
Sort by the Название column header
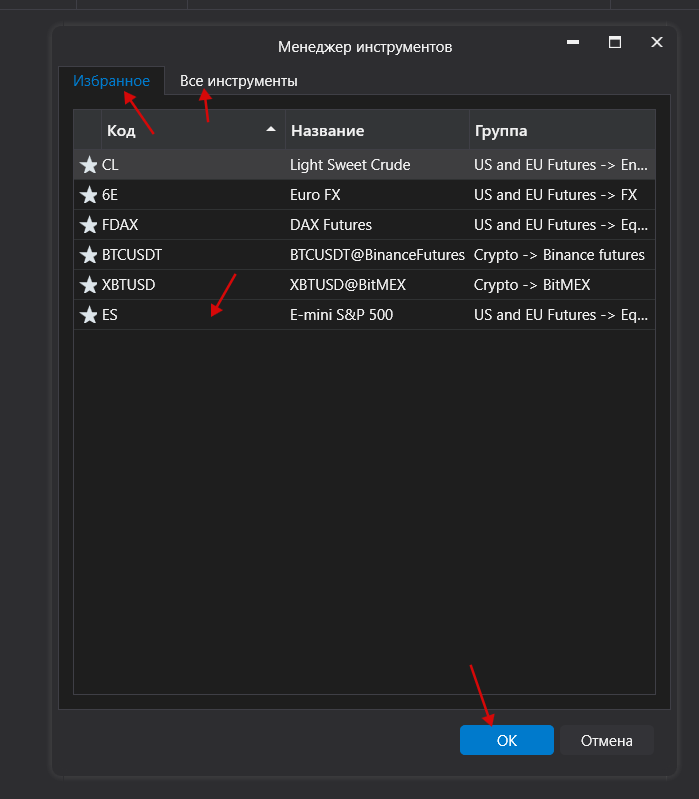tap(377, 130)
